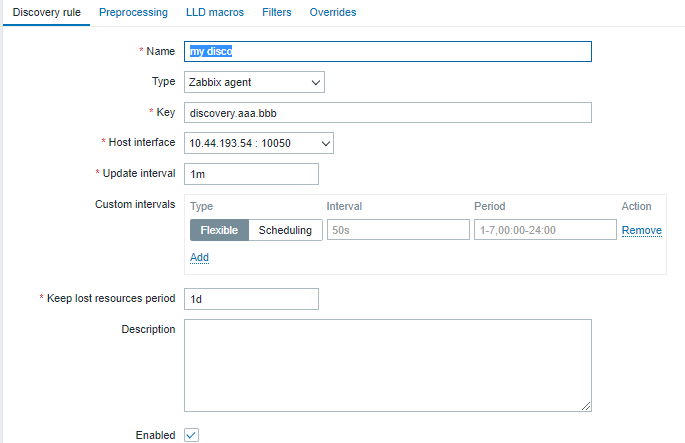Switch custom interval type to Scheduling
Image resolution: width=685 pixels, height=443 pixels.
(285, 230)
